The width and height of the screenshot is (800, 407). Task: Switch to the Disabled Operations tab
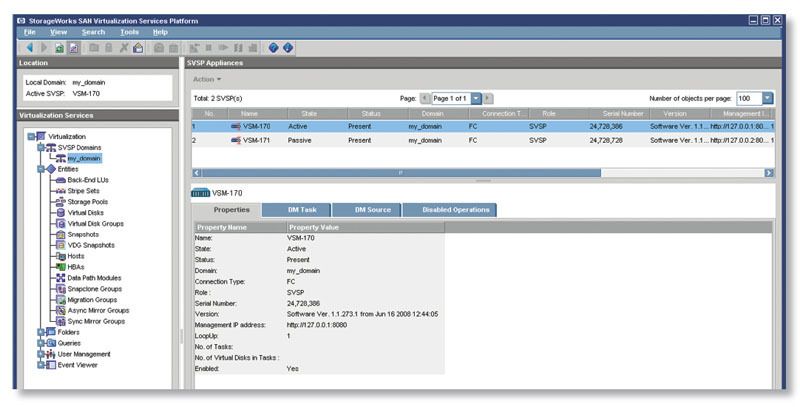pyautogui.click(x=449, y=210)
